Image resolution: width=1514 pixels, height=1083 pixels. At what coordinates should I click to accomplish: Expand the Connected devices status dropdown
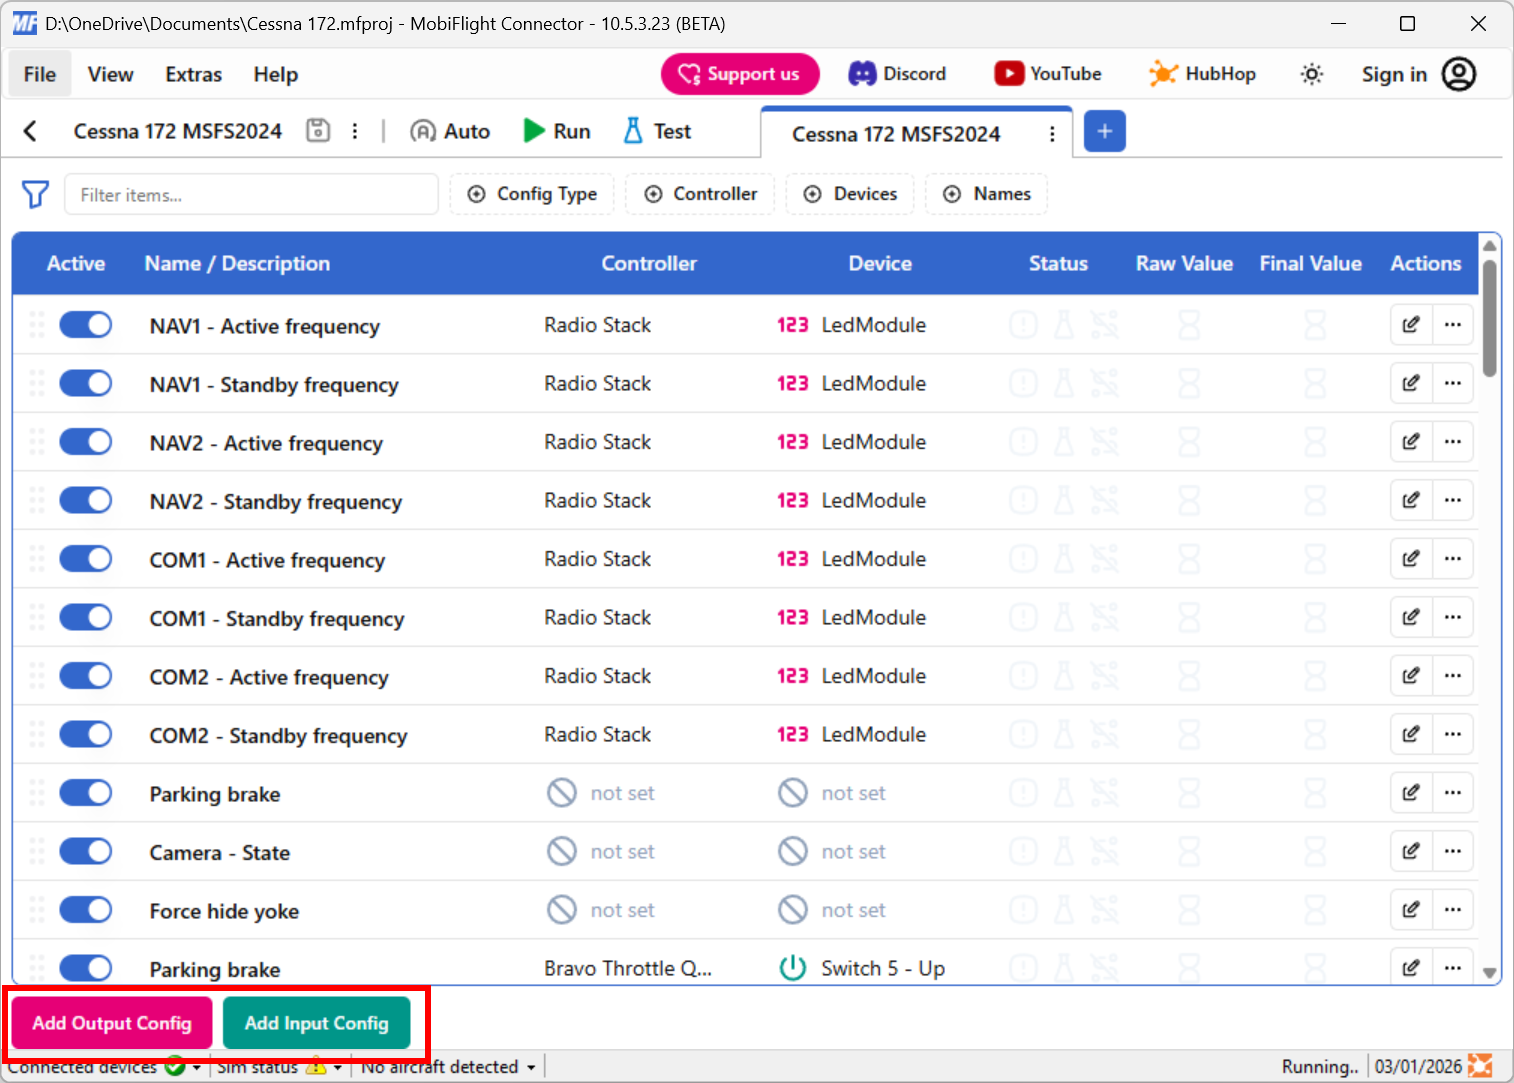pyautogui.click(x=196, y=1066)
